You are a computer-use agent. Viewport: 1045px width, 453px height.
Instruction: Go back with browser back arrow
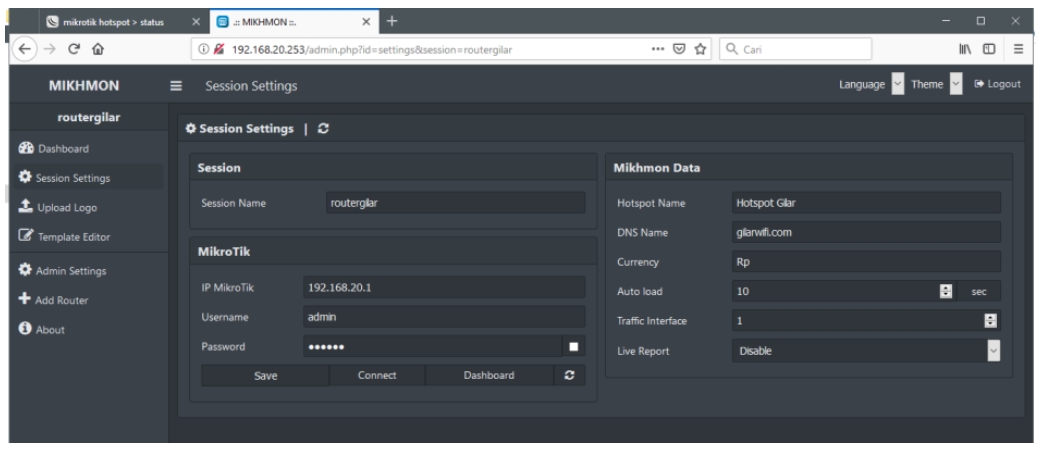pos(25,49)
